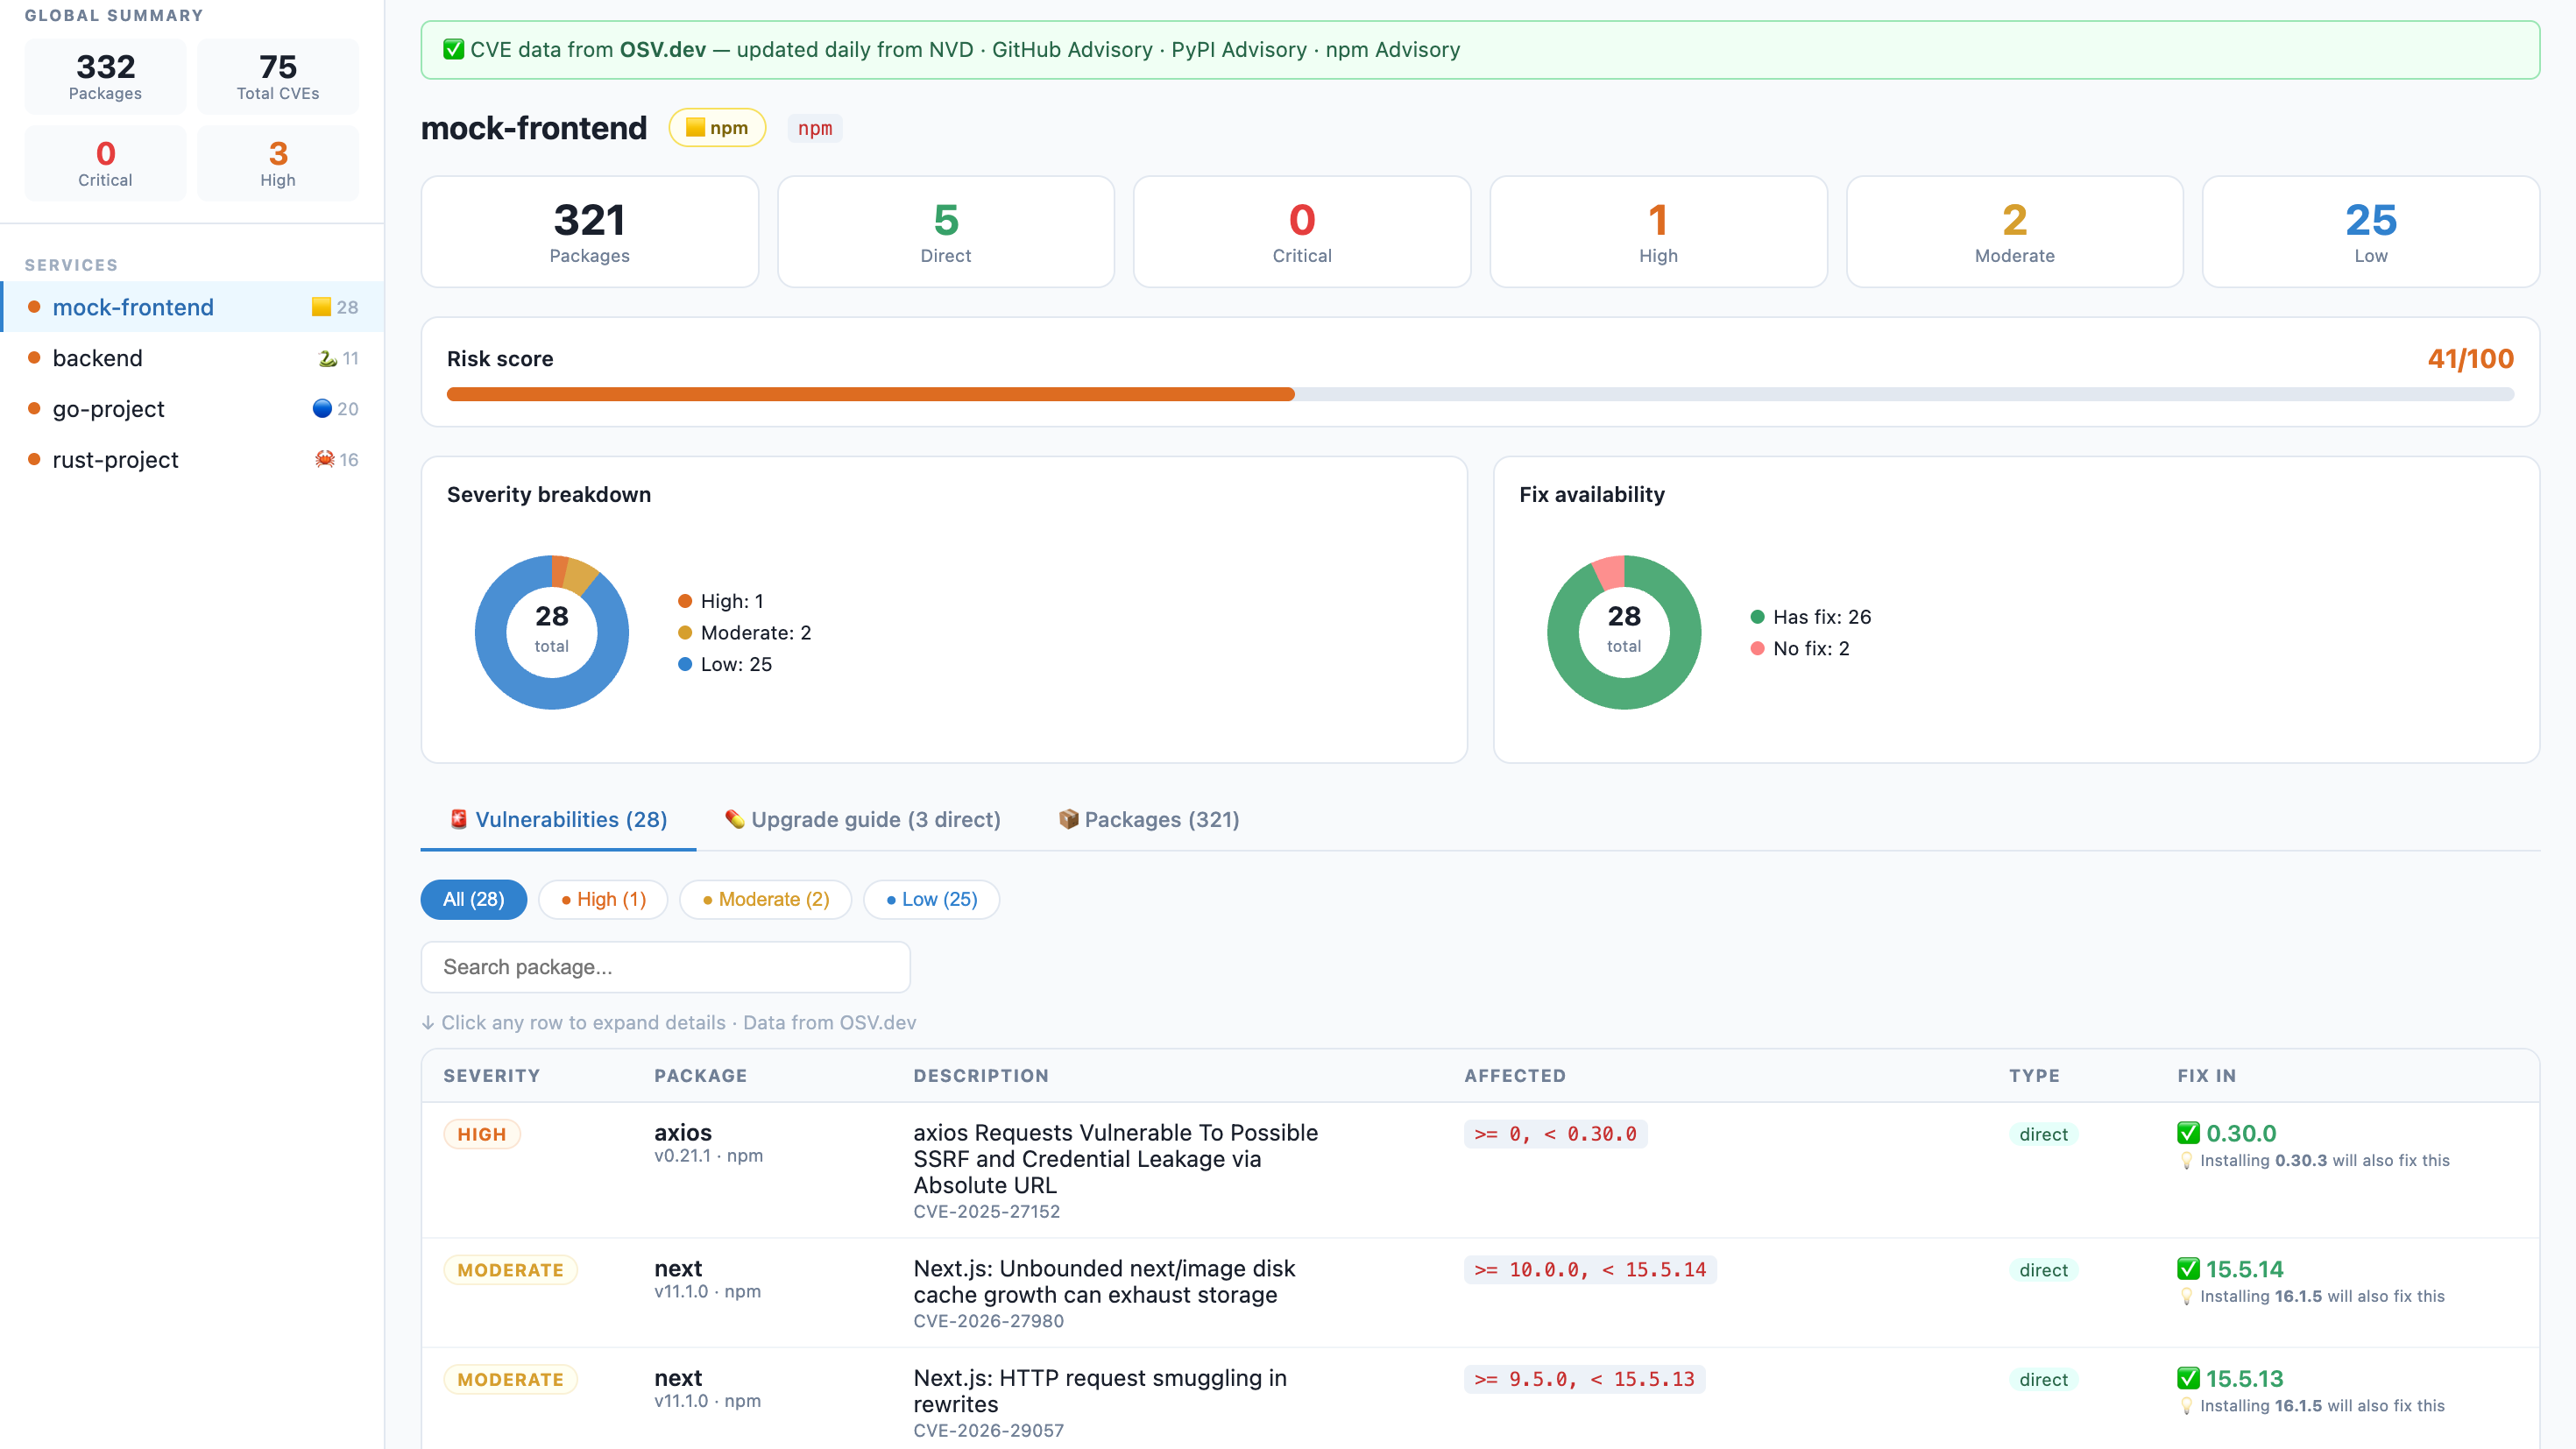Click the Risk score progress bar

pos(1479,394)
